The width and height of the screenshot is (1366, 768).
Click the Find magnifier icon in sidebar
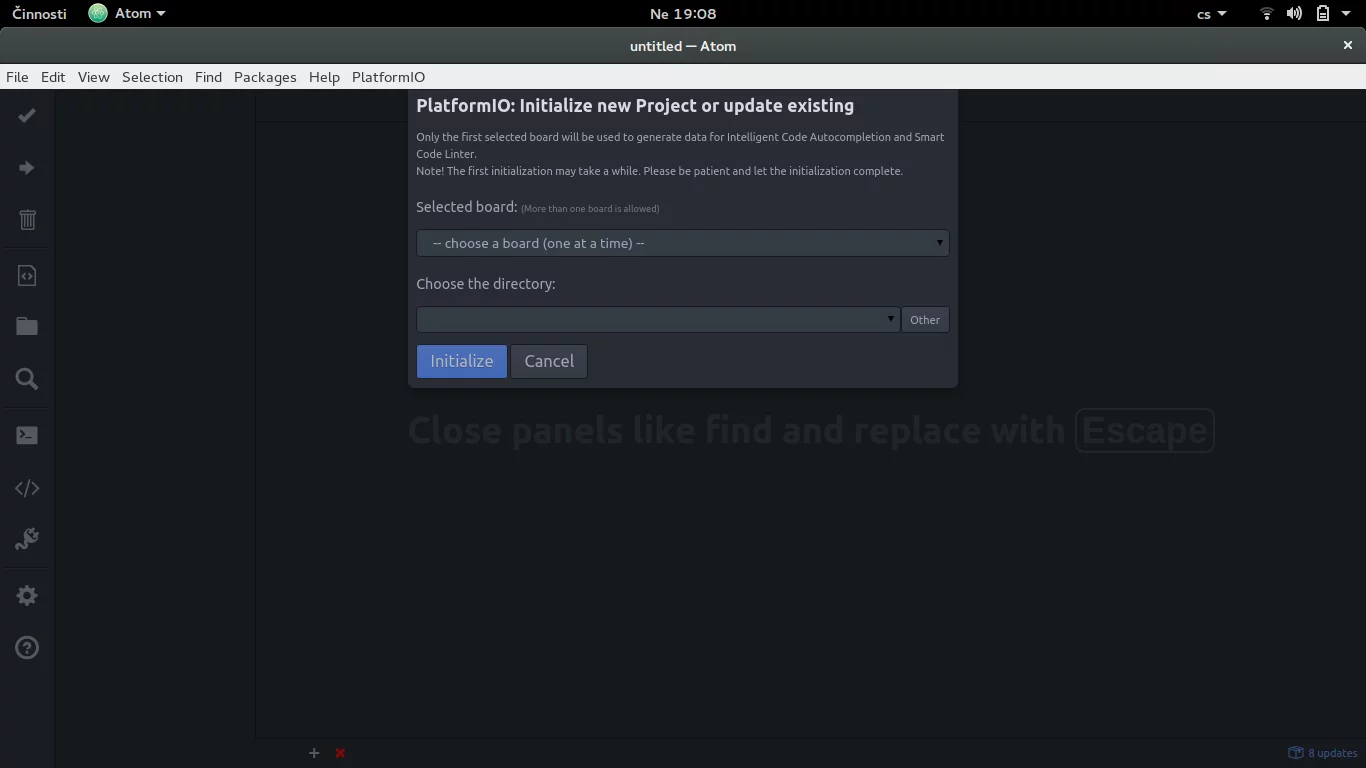coord(27,379)
